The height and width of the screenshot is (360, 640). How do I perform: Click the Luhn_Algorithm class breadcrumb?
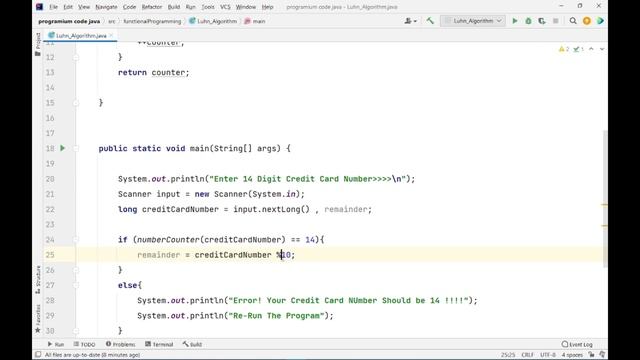point(213,21)
